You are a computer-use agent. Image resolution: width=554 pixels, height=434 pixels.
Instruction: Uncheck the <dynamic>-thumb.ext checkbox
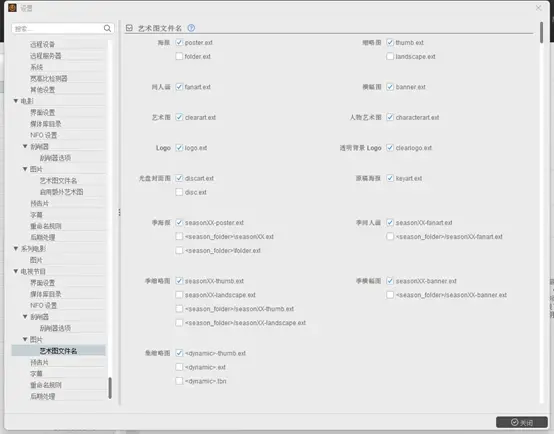tap(179, 353)
